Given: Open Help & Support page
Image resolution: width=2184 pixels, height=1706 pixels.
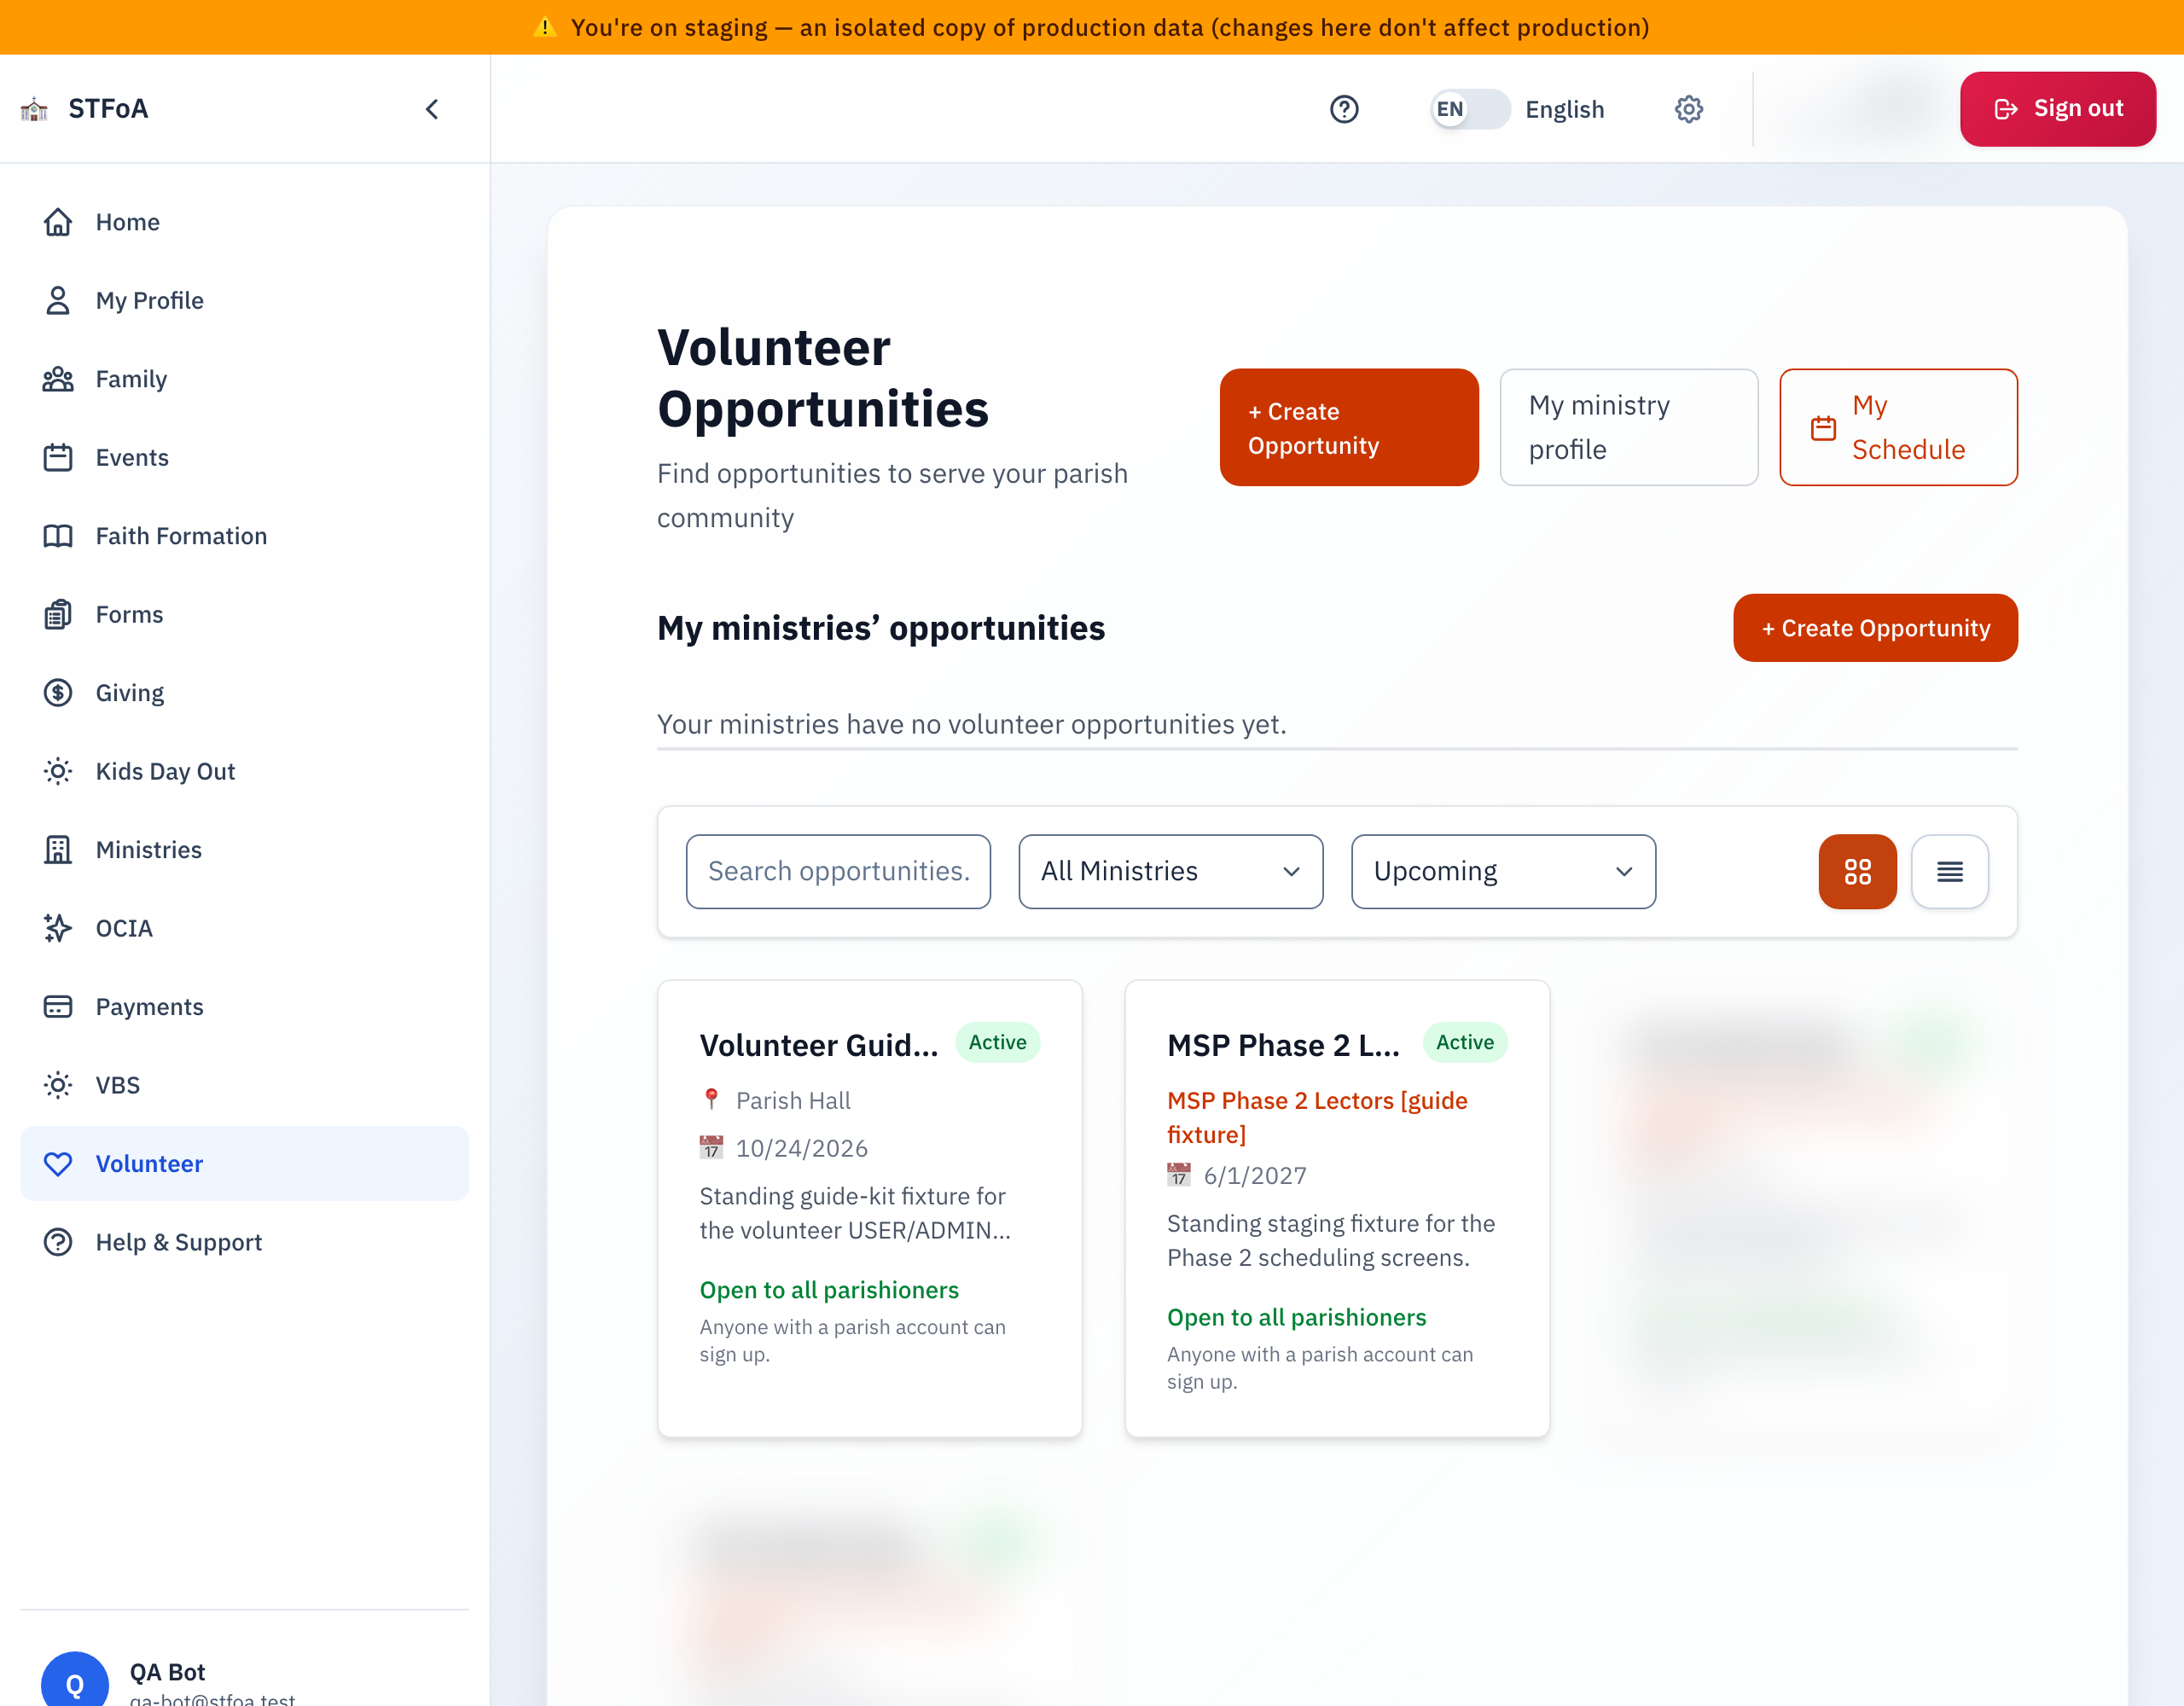Looking at the screenshot, I should pos(244,1242).
